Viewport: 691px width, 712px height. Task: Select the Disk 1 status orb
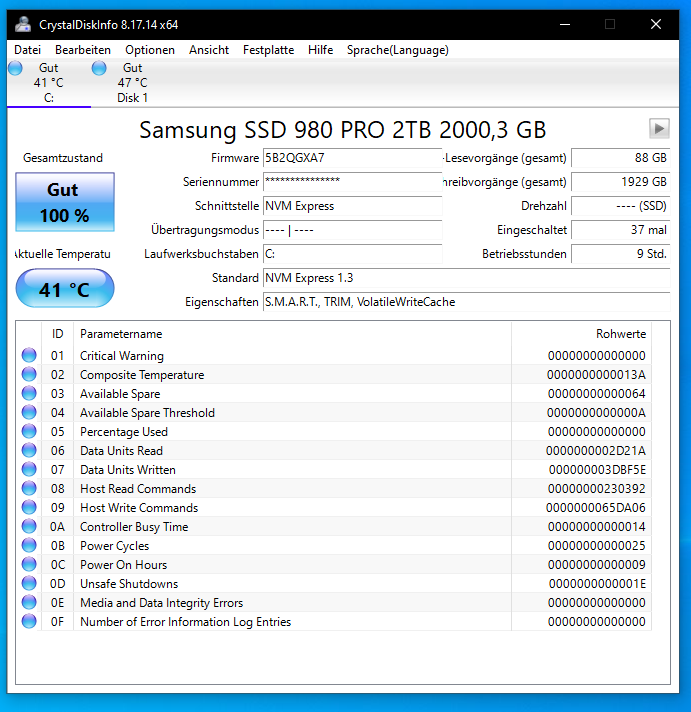[99, 68]
